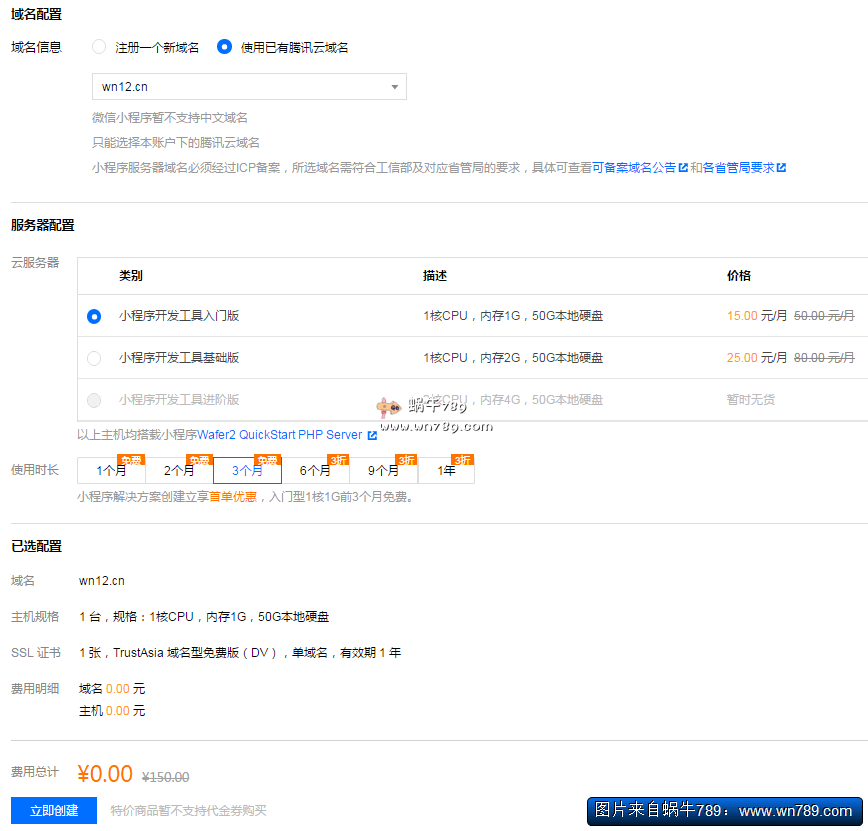This screenshot has height=831, width=868.
Task: Select 小程序开发工具基础版 server radio button
Action: [94, 358]
